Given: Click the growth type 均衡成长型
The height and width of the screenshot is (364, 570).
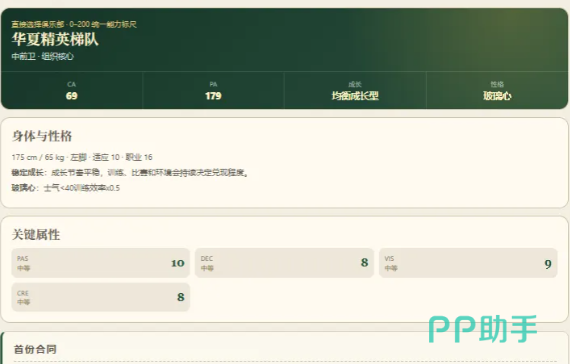Looking at the screenshot, I should coord(355,96).
